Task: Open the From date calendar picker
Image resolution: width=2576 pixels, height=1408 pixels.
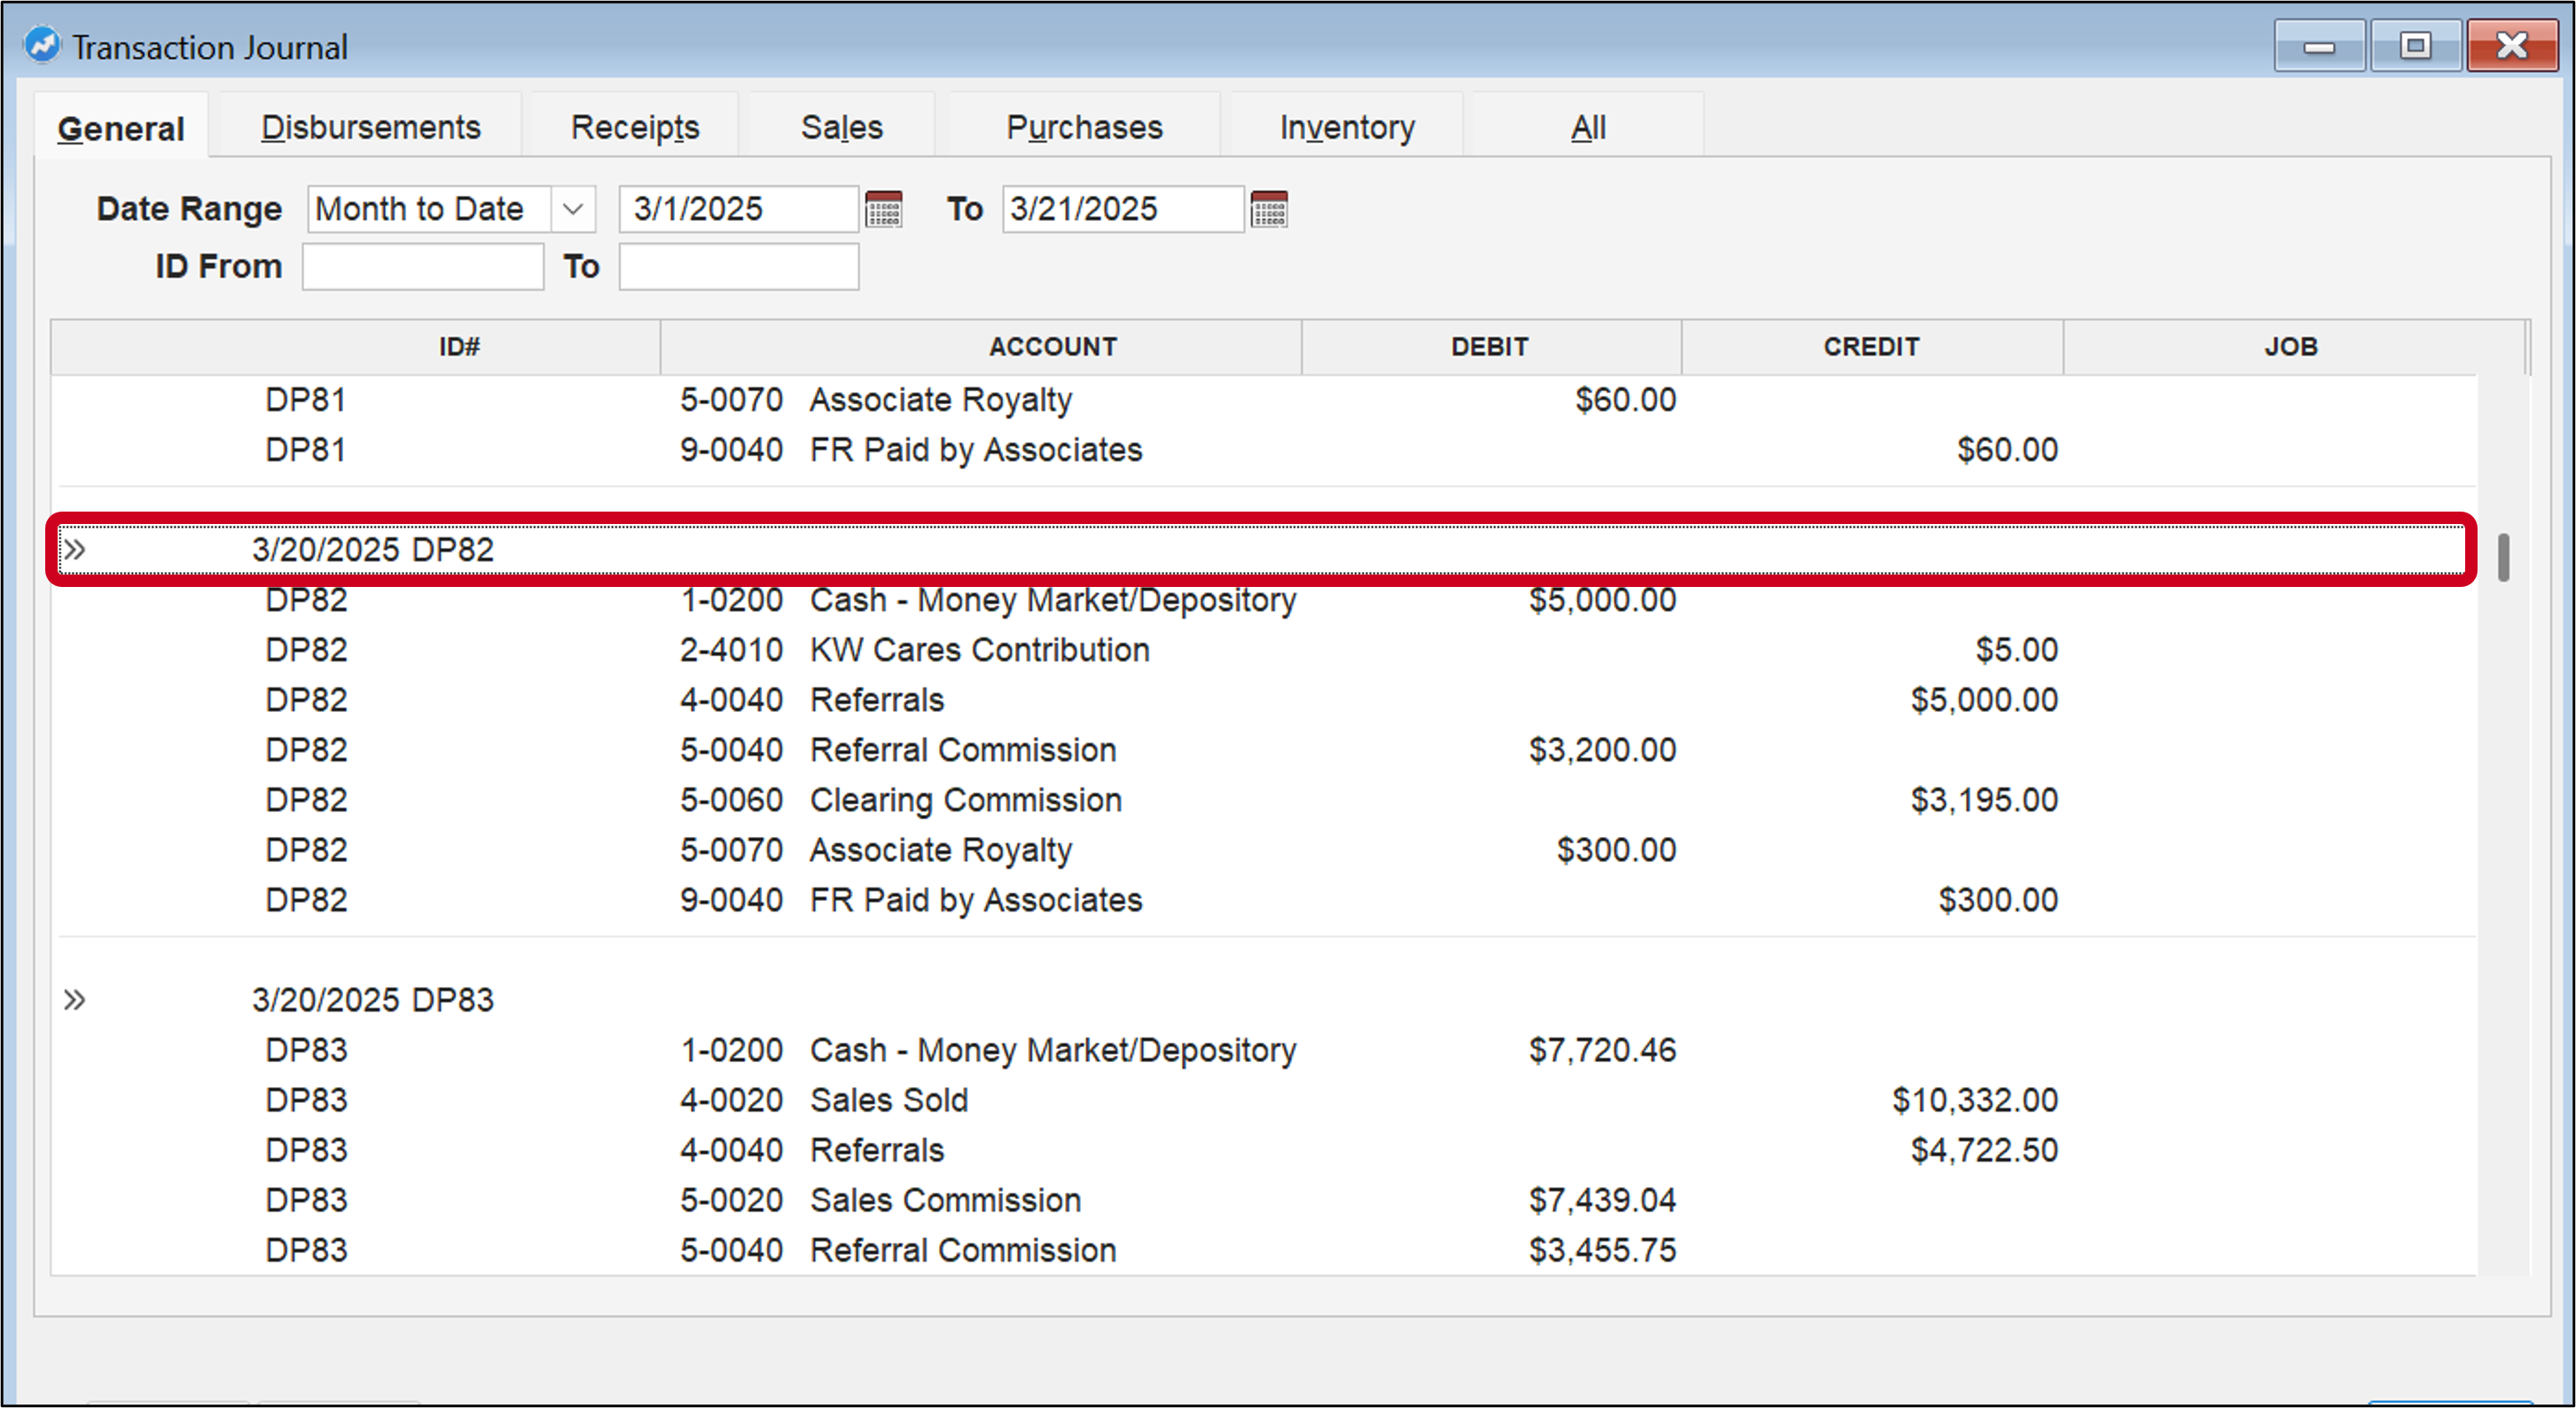Action: 883,210
